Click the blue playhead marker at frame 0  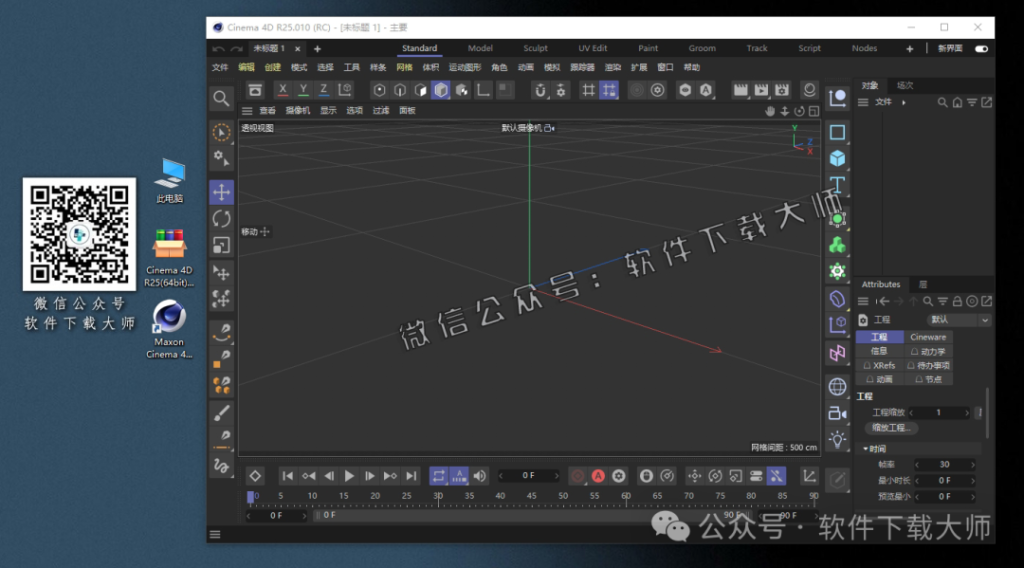tap(250, 497)
